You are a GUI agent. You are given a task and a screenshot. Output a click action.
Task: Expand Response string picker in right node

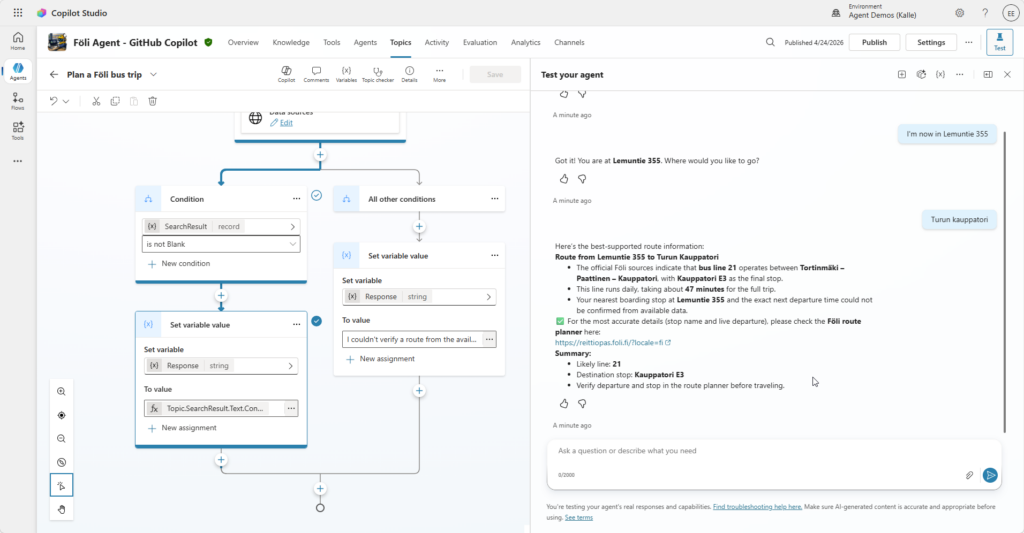point(488,297)
